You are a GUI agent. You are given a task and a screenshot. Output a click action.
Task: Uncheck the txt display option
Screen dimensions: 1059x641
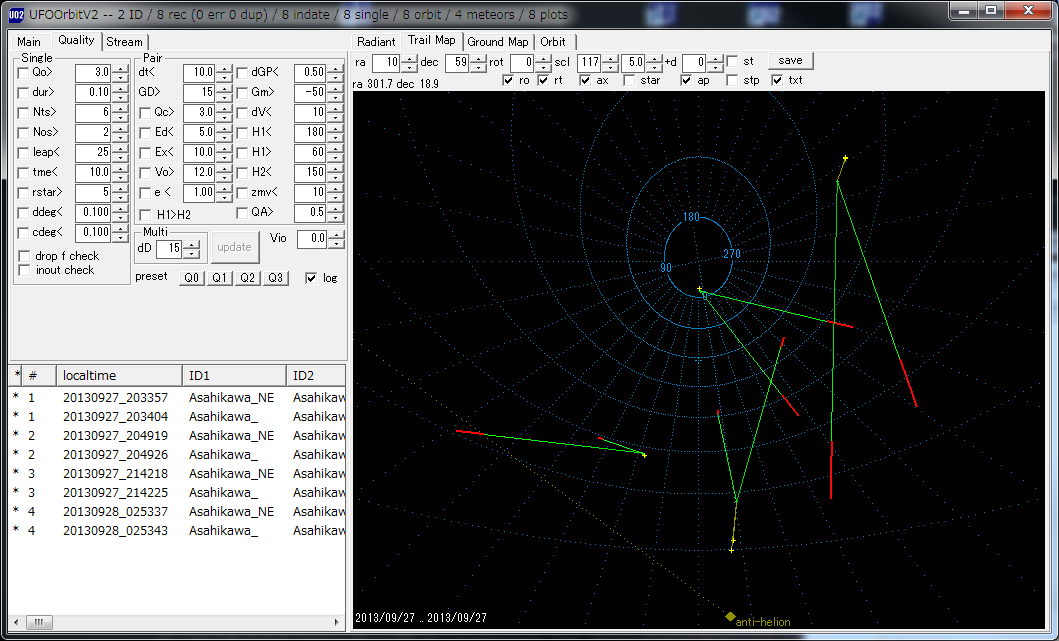(777, 80)
